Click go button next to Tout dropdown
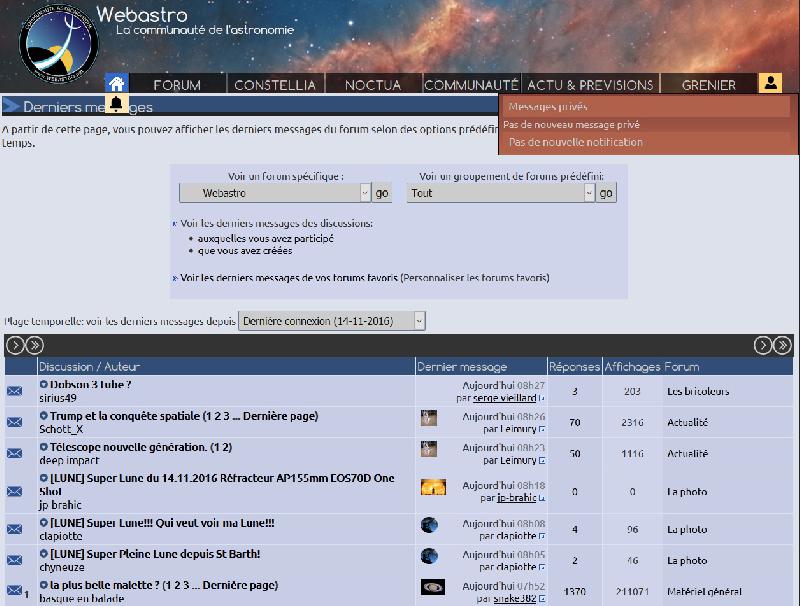Viewport: 800px width, 606px height. click(x=606, y=193)
